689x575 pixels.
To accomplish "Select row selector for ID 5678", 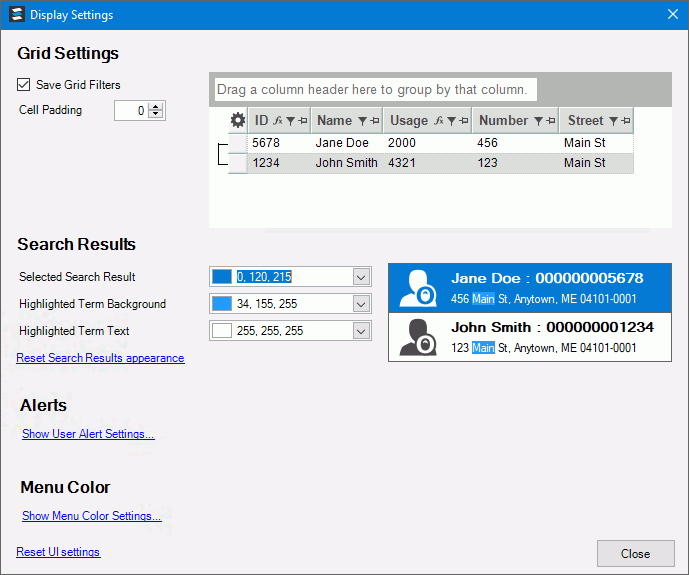I will (238, 143).
